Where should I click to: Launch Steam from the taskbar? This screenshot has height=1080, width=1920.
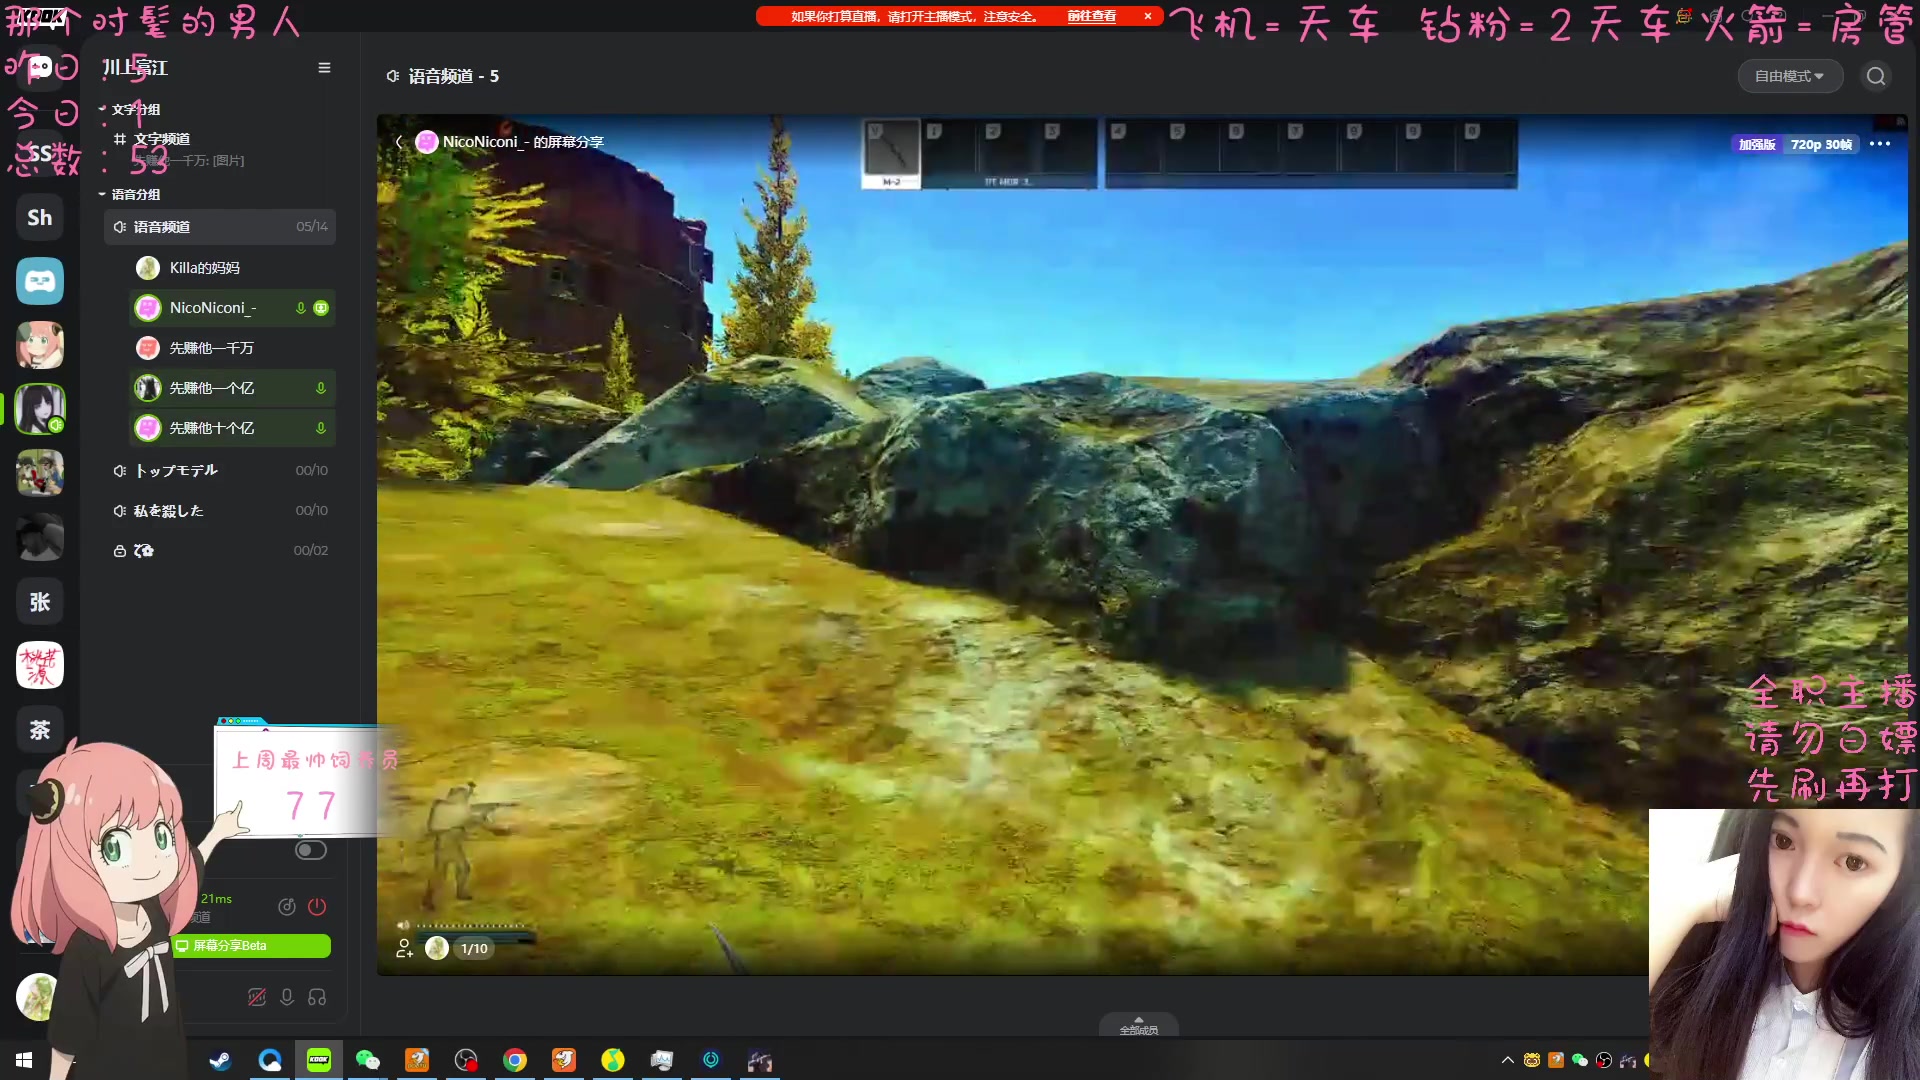(x=220, y=1060)
